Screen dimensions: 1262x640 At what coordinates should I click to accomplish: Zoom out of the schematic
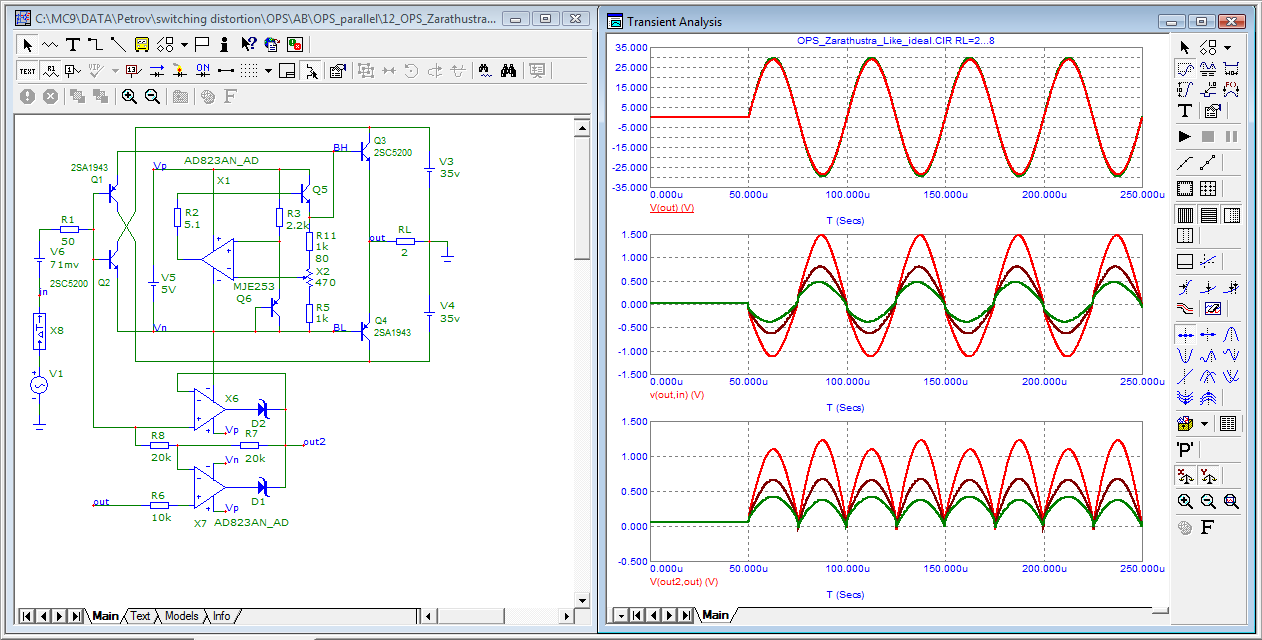click(152, 96)
